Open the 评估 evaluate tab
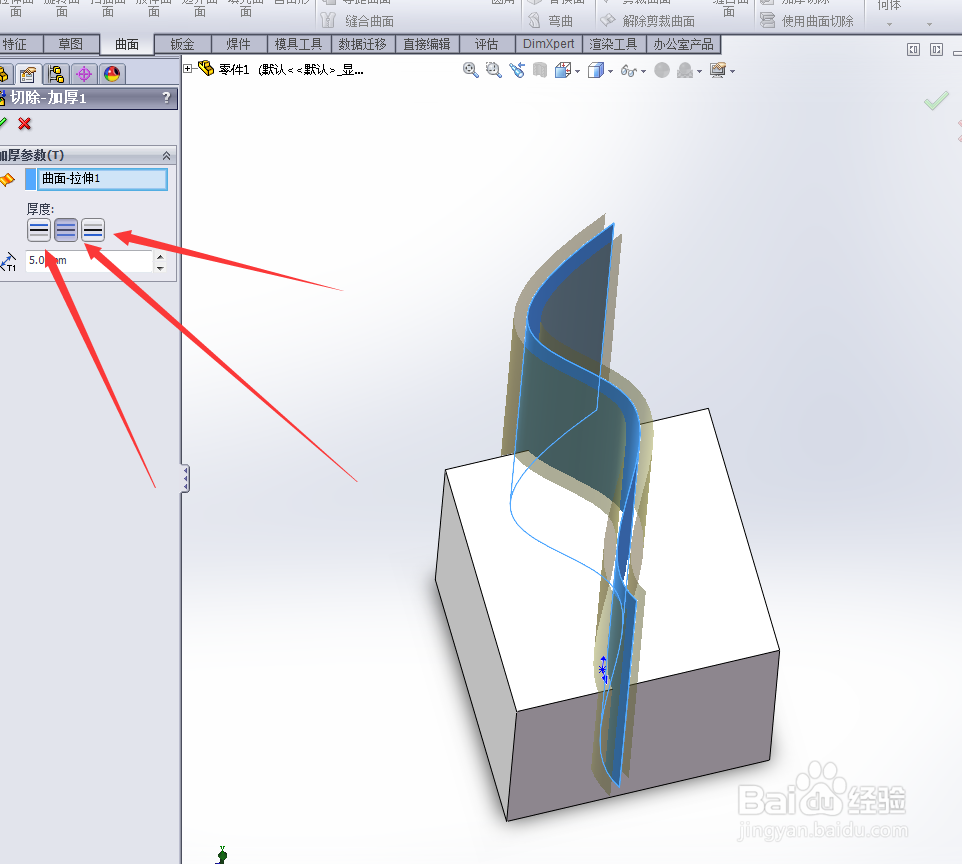This screenshot has height=864, width=962. coord(487,44)
